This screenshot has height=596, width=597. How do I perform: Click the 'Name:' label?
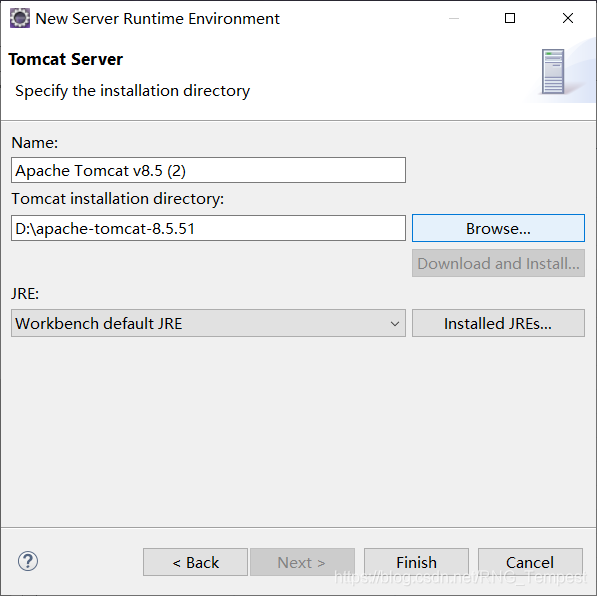point(35,143)
